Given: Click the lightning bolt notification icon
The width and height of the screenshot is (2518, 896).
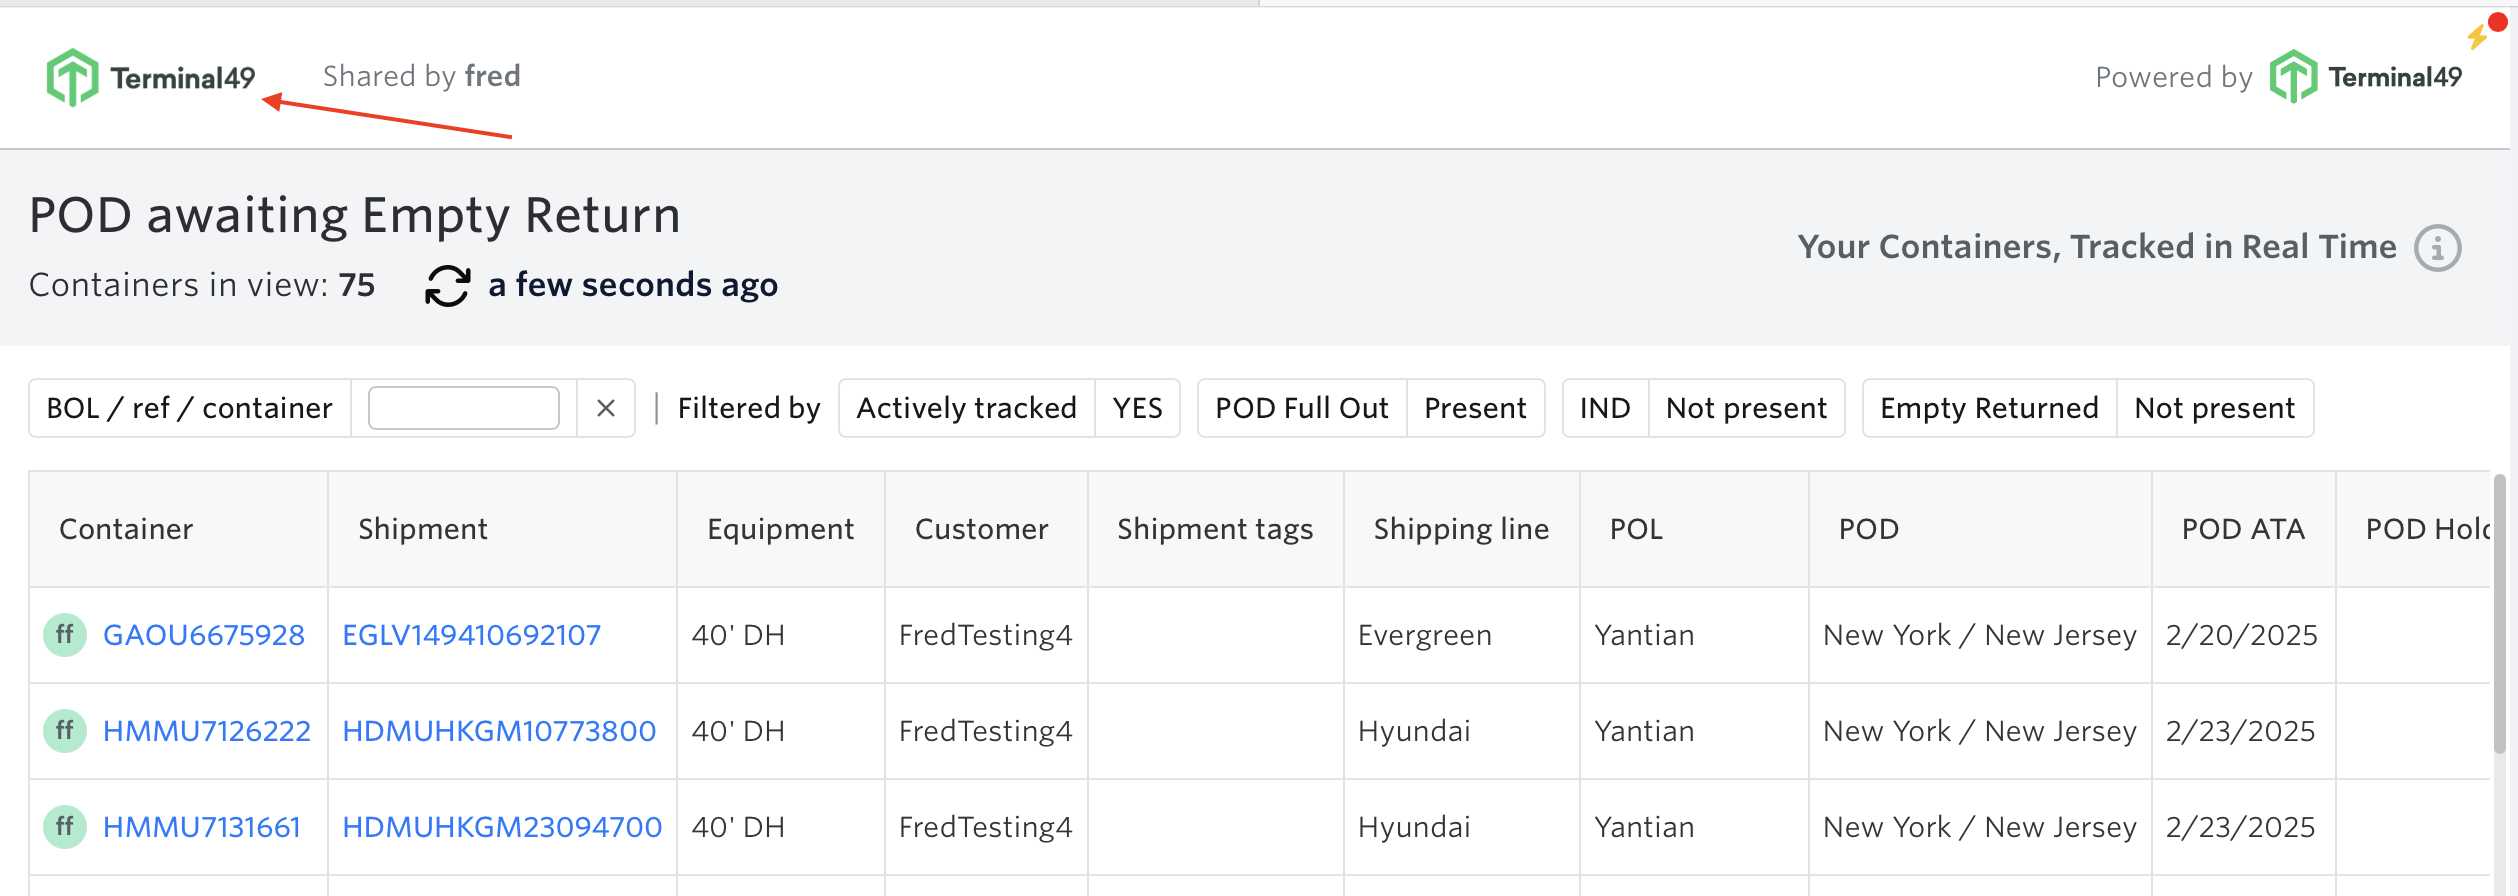Looking at the screenshot, I should 2478,37.
